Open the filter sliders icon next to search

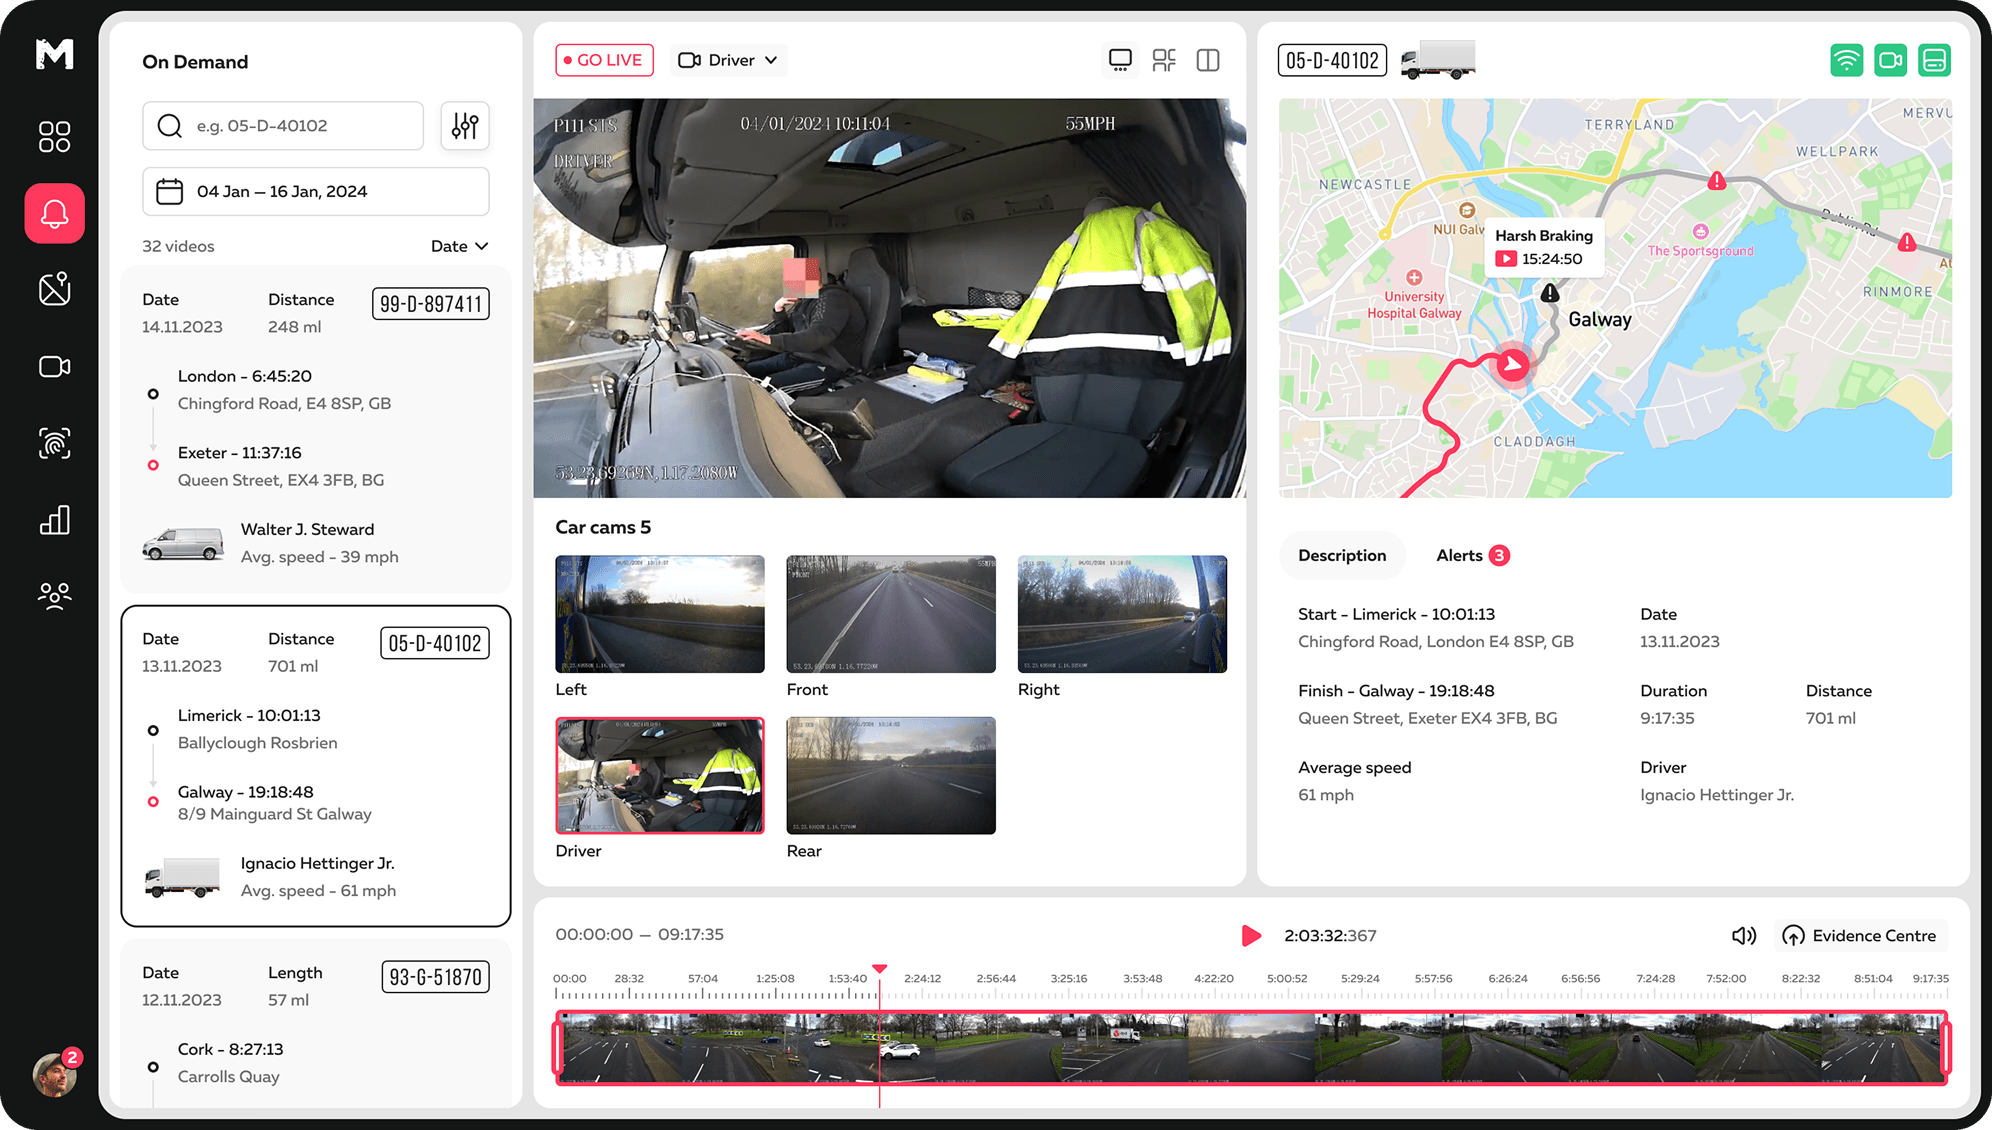click(x=465, y=126)
